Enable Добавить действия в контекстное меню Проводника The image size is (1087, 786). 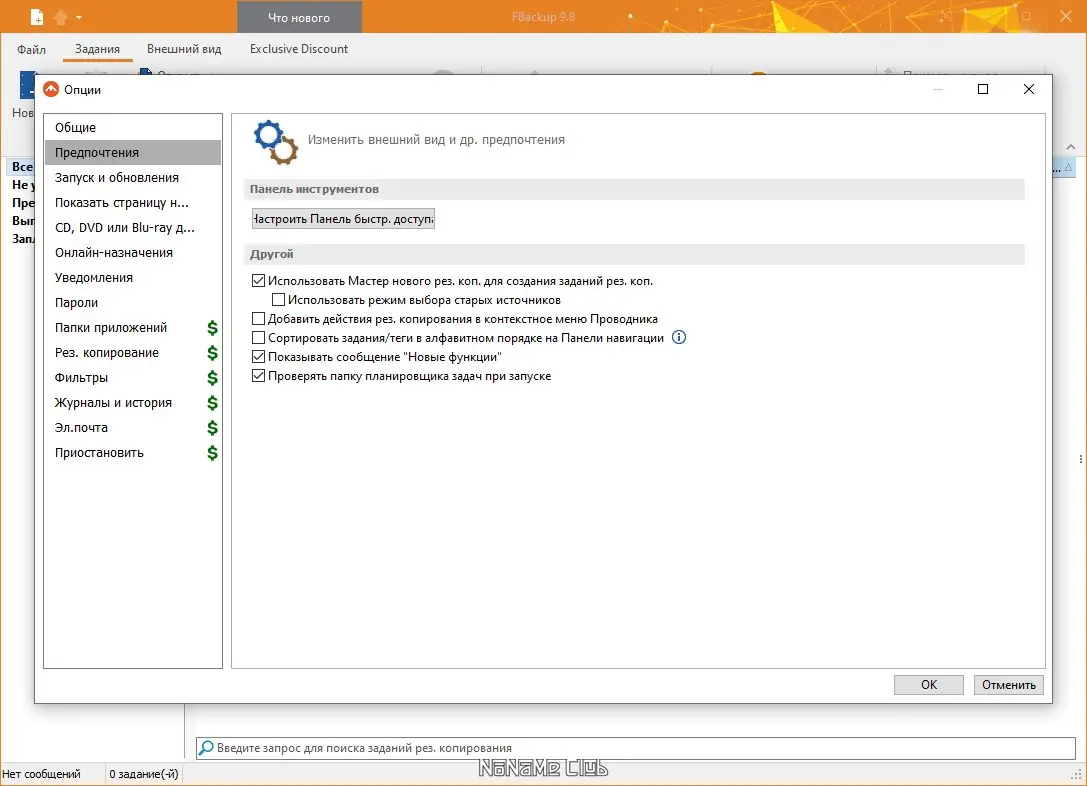coord(259,319)
